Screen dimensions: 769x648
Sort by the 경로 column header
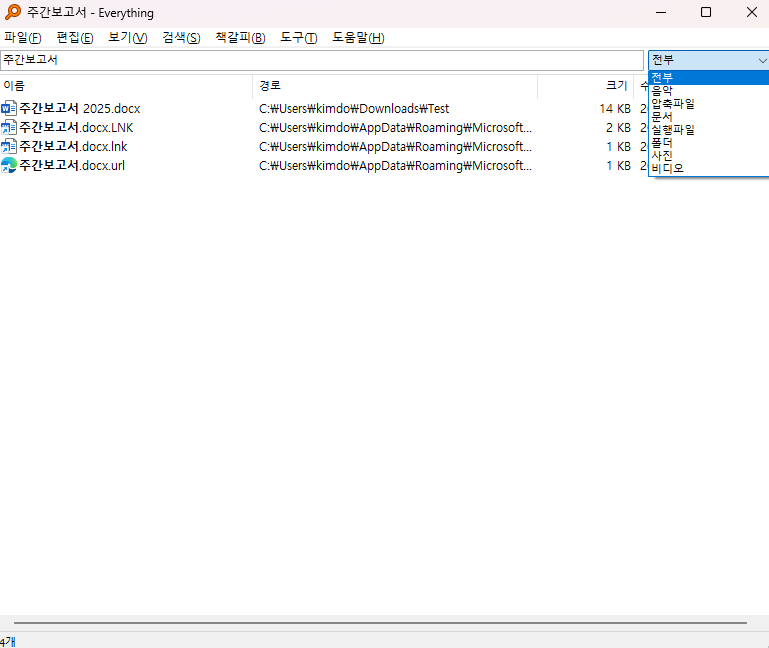pyautogui.click(x=395, y=86)
